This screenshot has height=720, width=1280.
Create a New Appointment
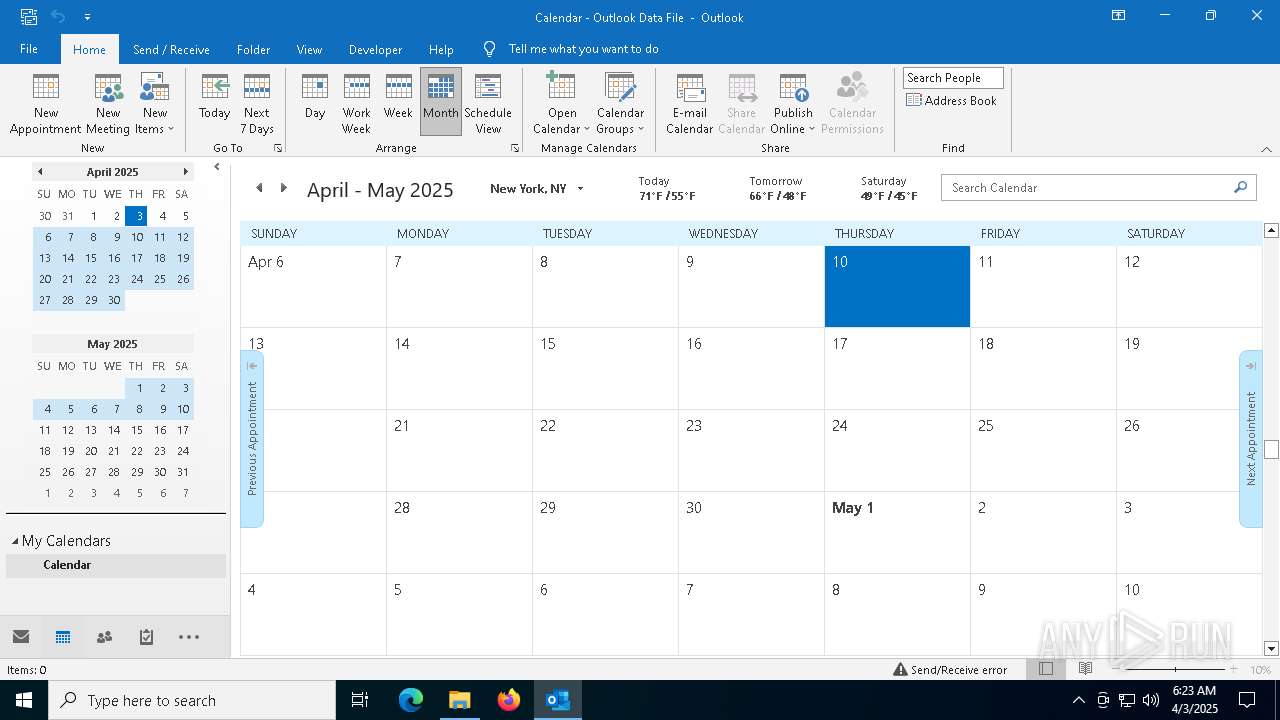point(46,103)
